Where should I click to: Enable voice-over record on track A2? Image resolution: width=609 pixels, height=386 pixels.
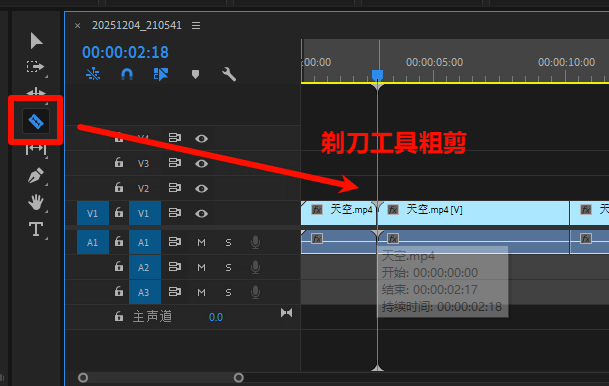[255, 267]
